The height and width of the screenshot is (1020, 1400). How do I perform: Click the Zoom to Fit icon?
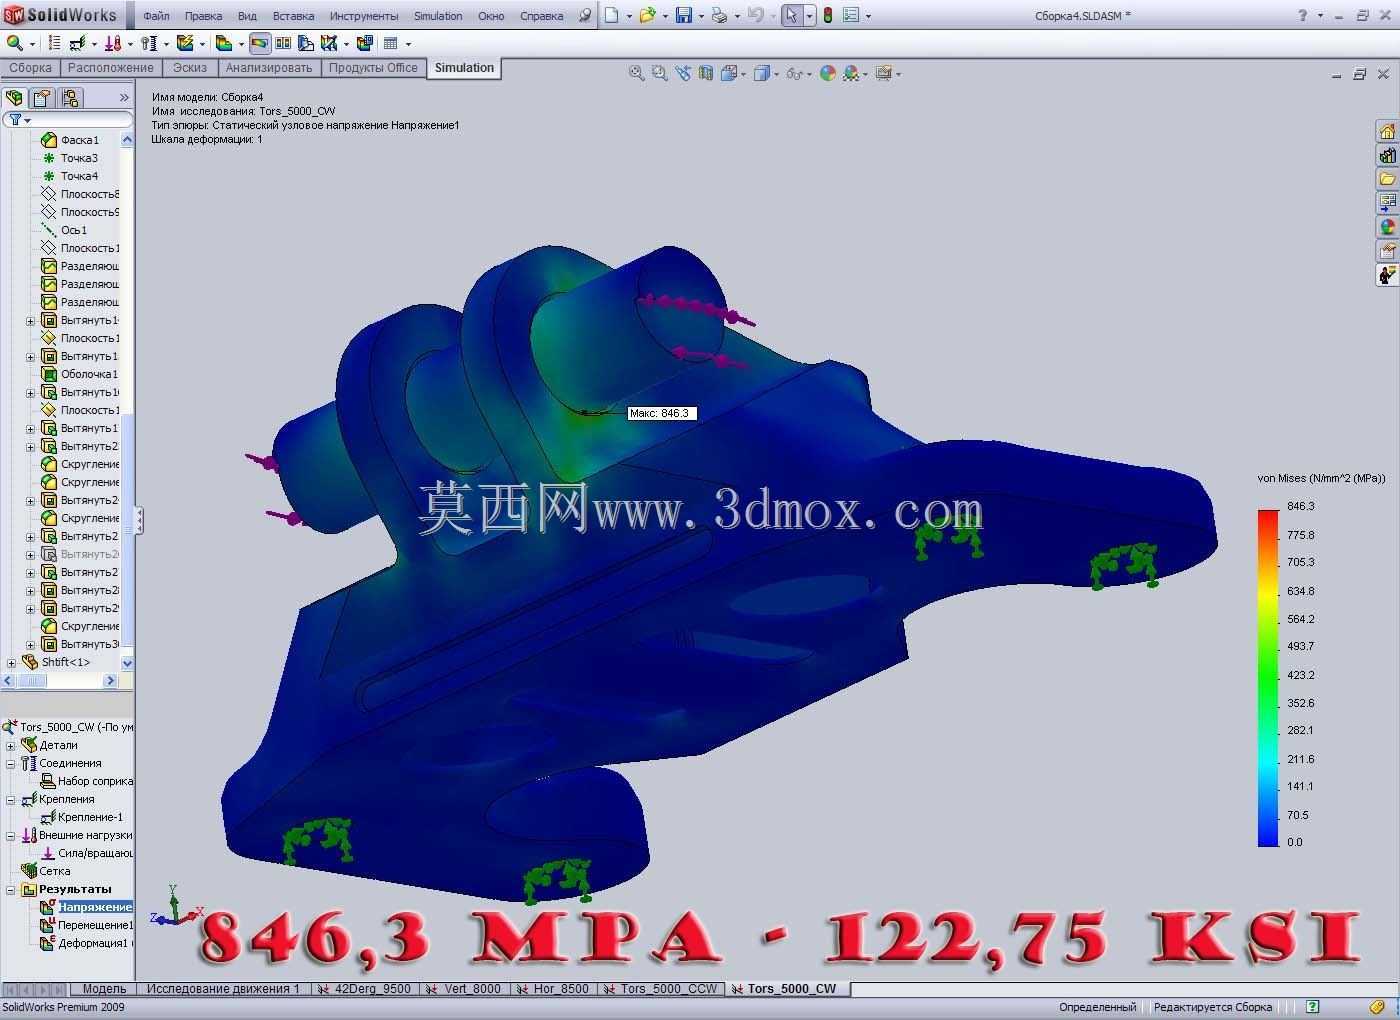coord(636,73)
